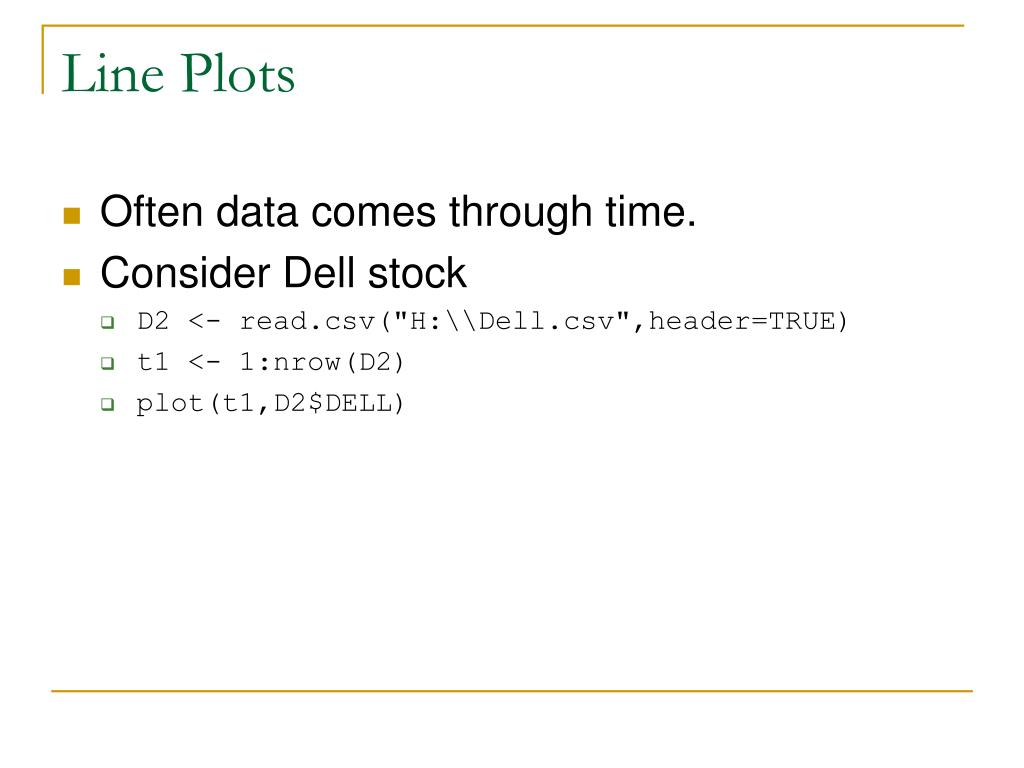Click the "read.csv" function name in the code
Image resolution: width=1024 pixels, height=768 pixels.
[x=308, y=321]
